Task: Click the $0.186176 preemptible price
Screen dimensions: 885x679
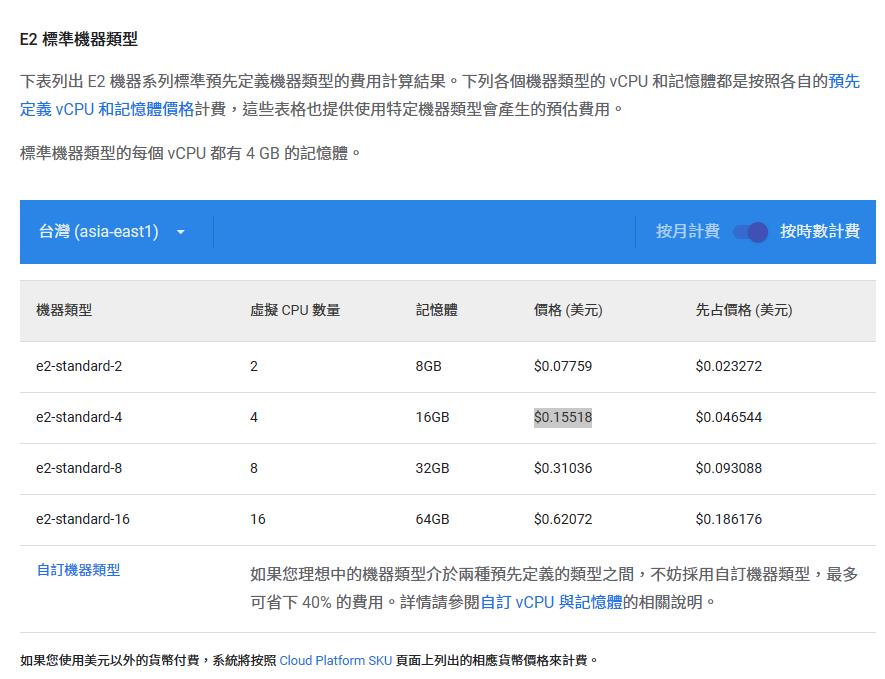Action: (x=728, y=519)
